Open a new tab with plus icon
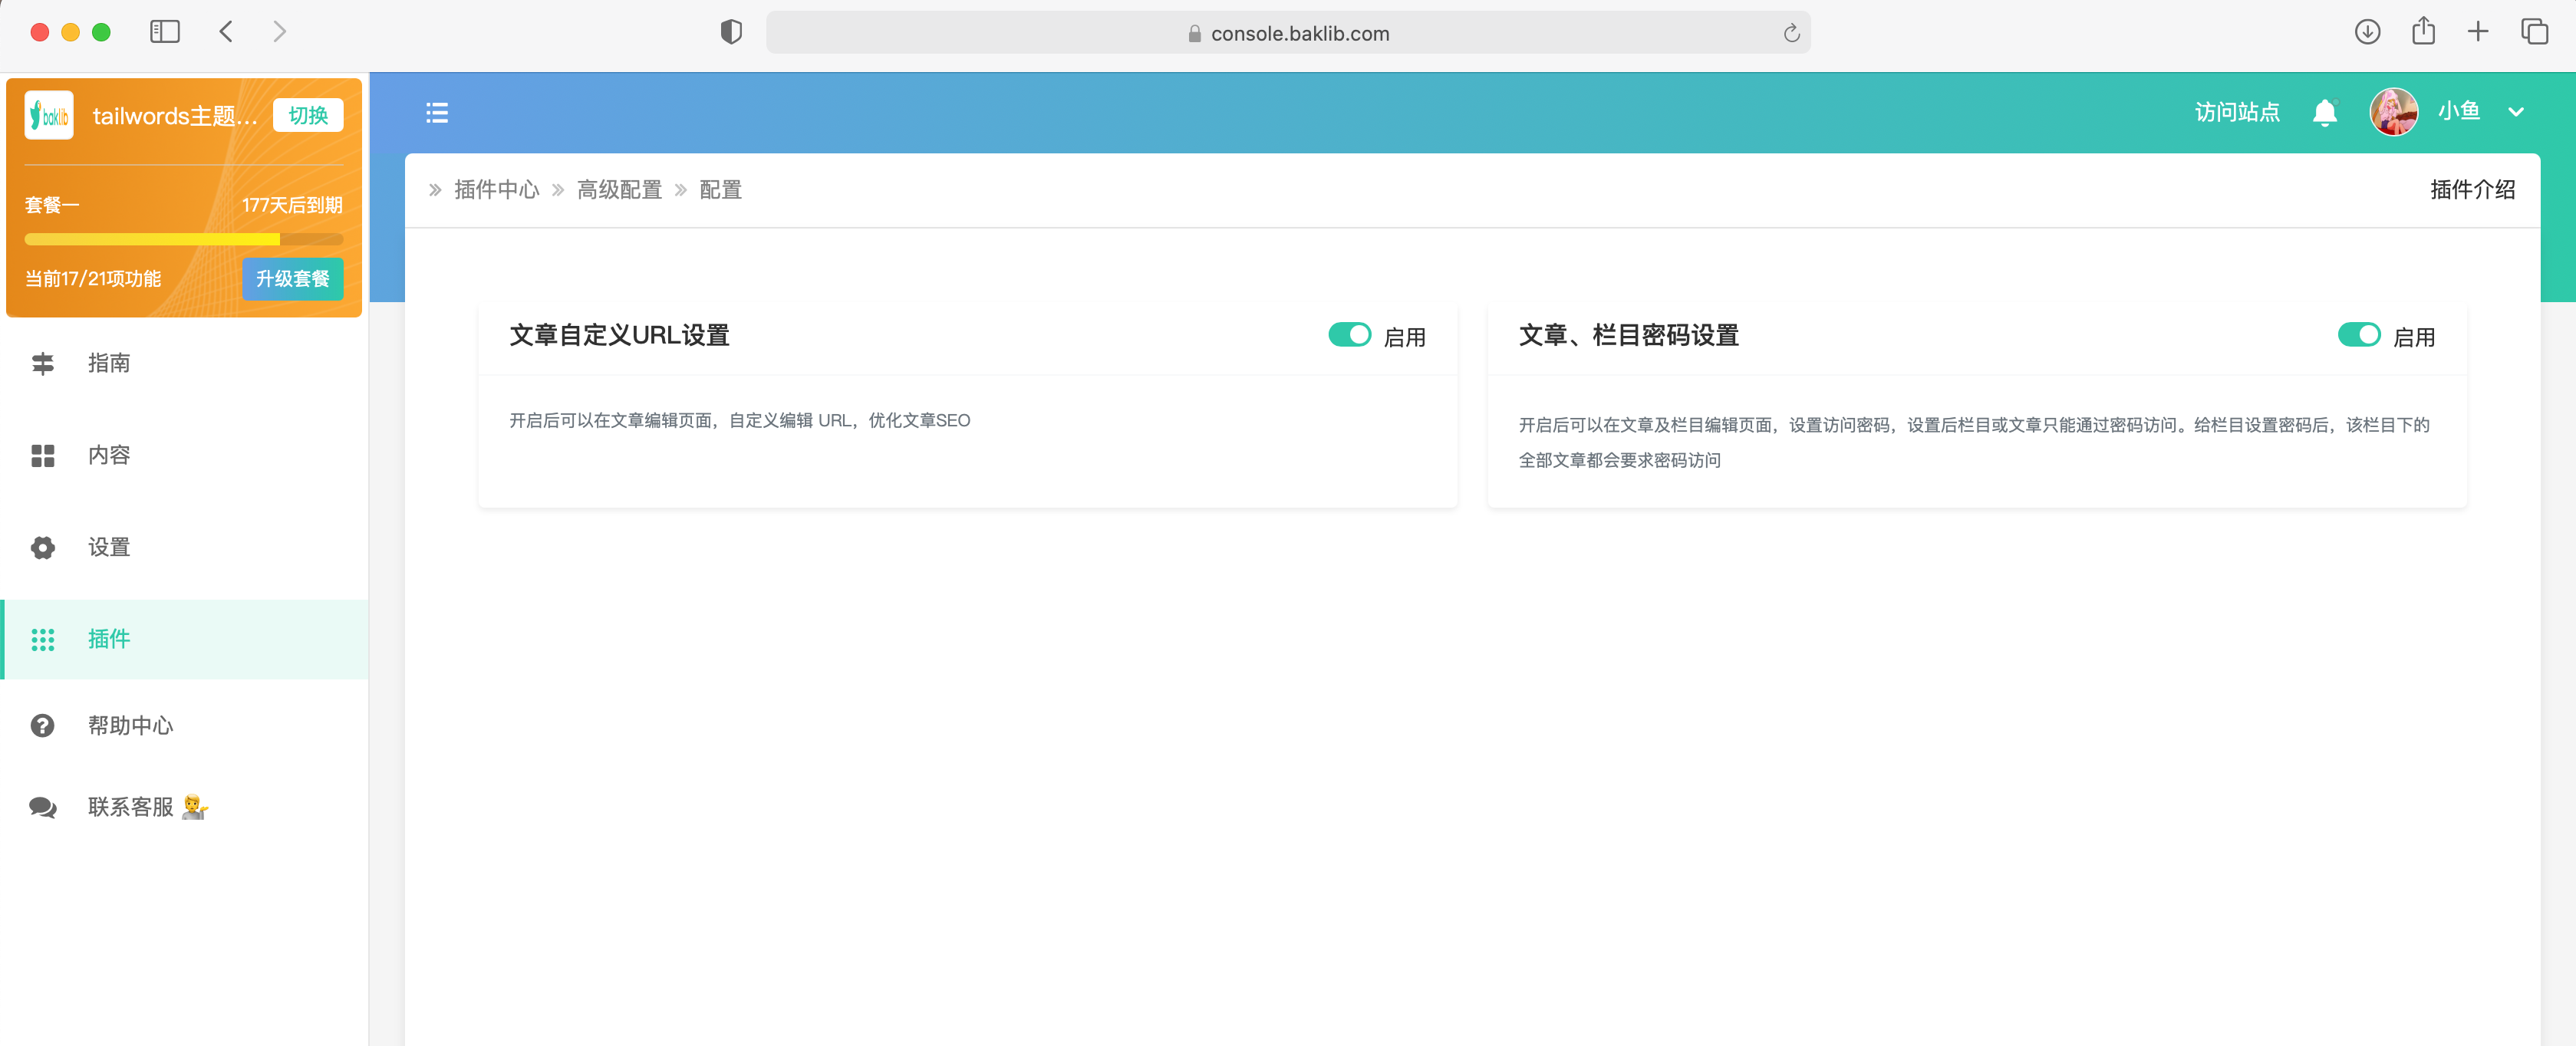Screen dimensions: 2576x1046 [2478, 32]
